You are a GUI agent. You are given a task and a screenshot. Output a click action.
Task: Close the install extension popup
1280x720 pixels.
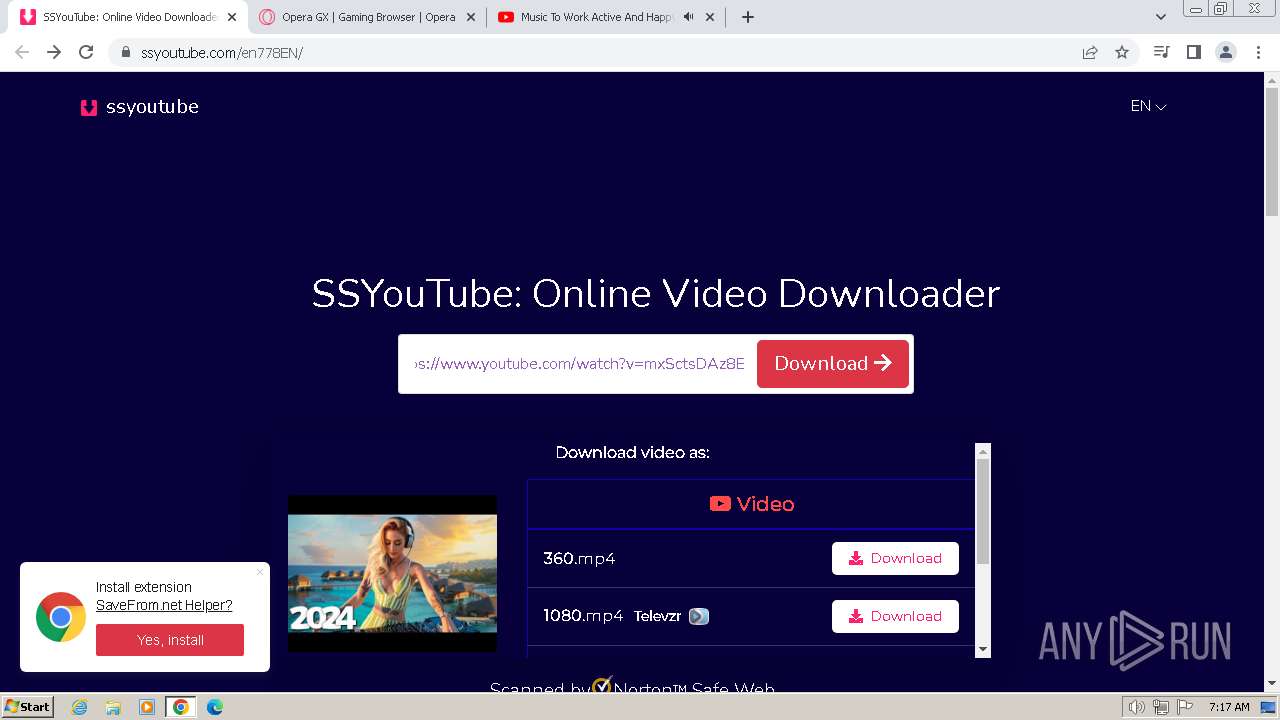click(x=260, y=572)
